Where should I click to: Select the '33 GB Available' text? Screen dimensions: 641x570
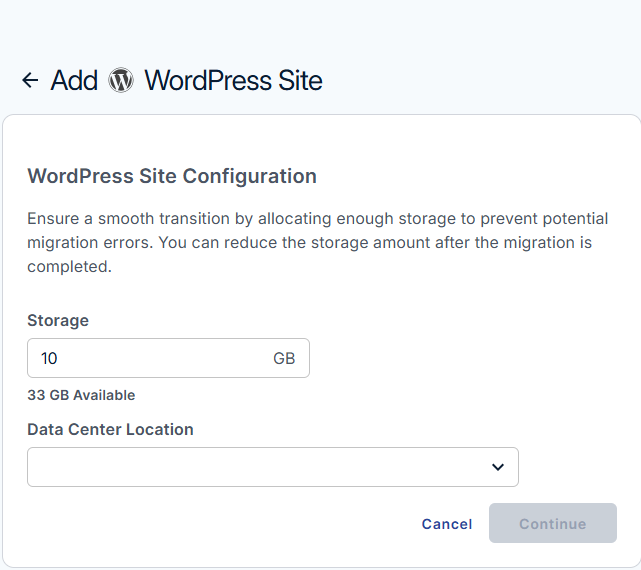pyautogui.click(x=81, y=395)
